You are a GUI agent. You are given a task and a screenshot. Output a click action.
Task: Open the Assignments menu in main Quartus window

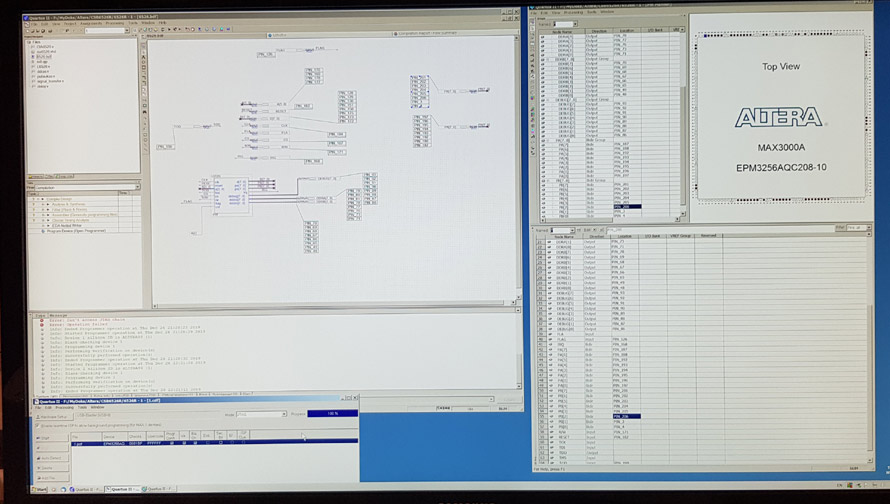click(x=91, y=23)
